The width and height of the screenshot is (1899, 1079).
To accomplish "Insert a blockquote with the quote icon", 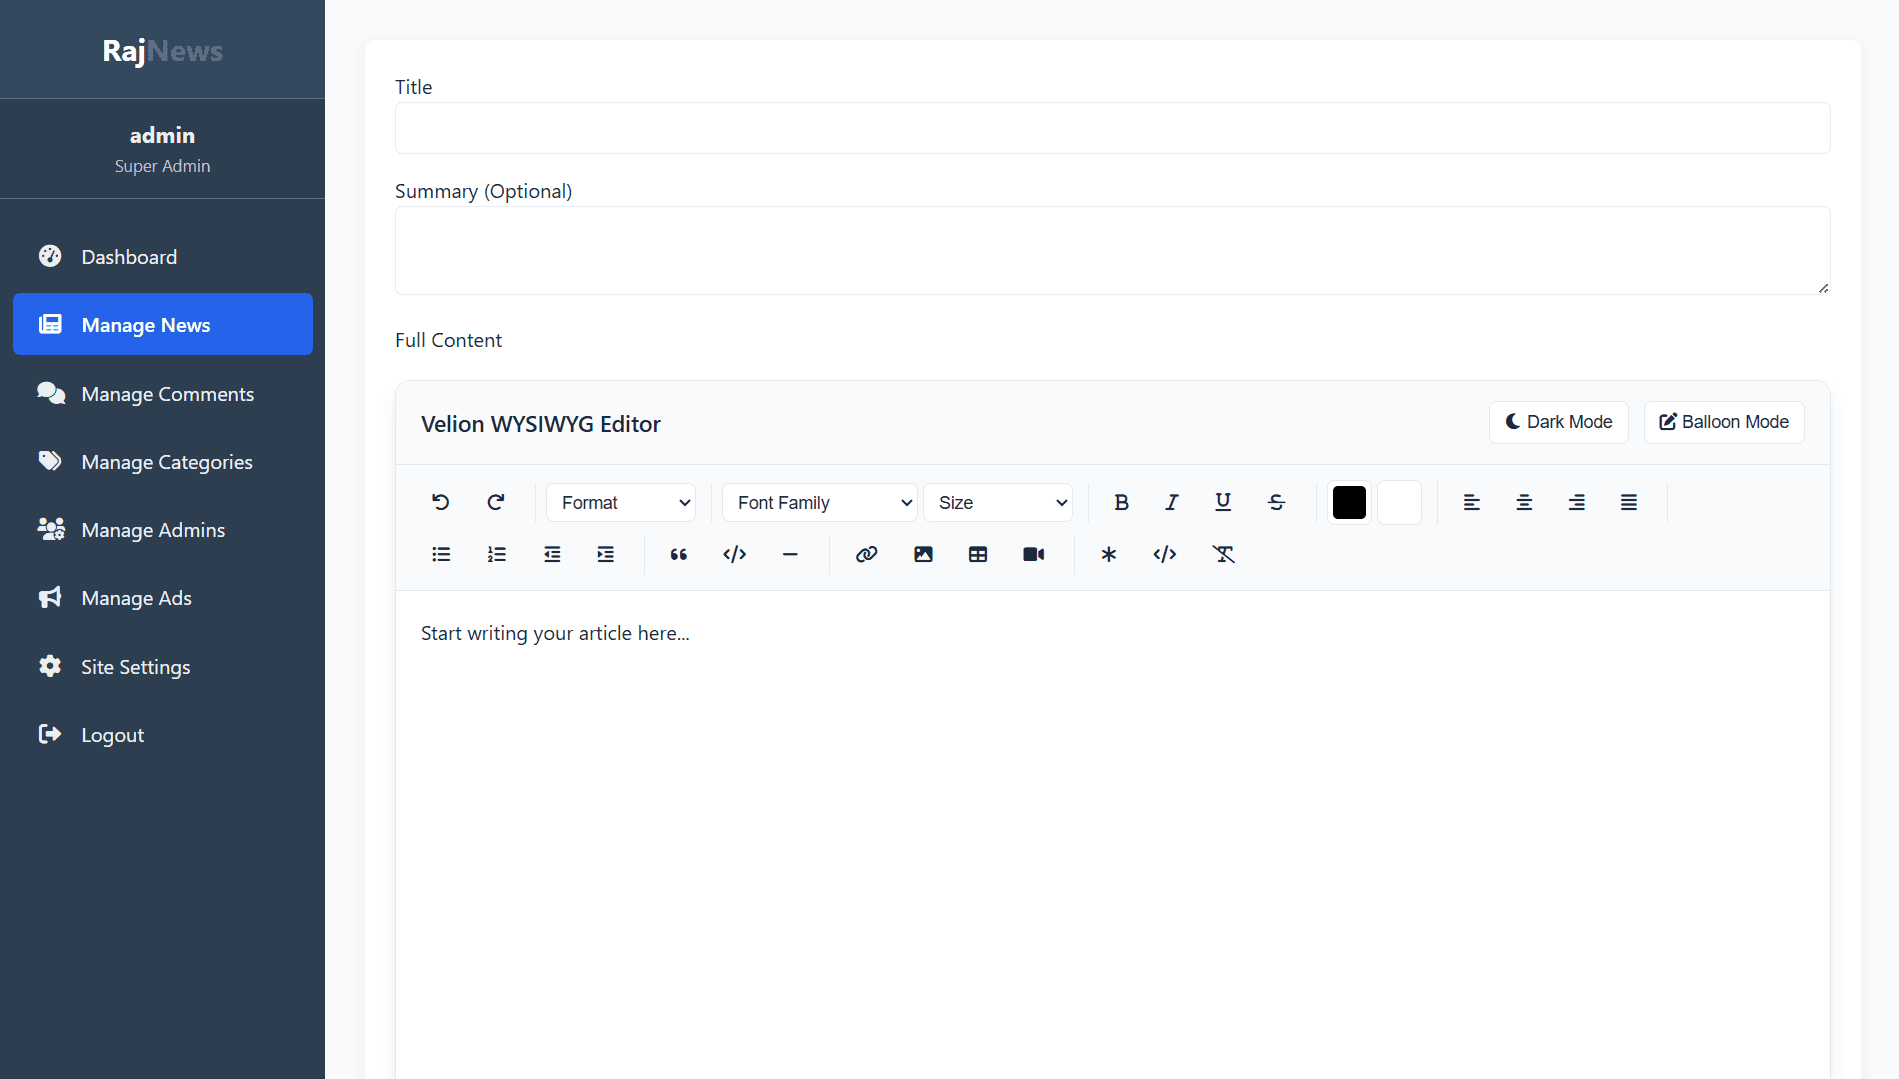I will click(678, 554).
